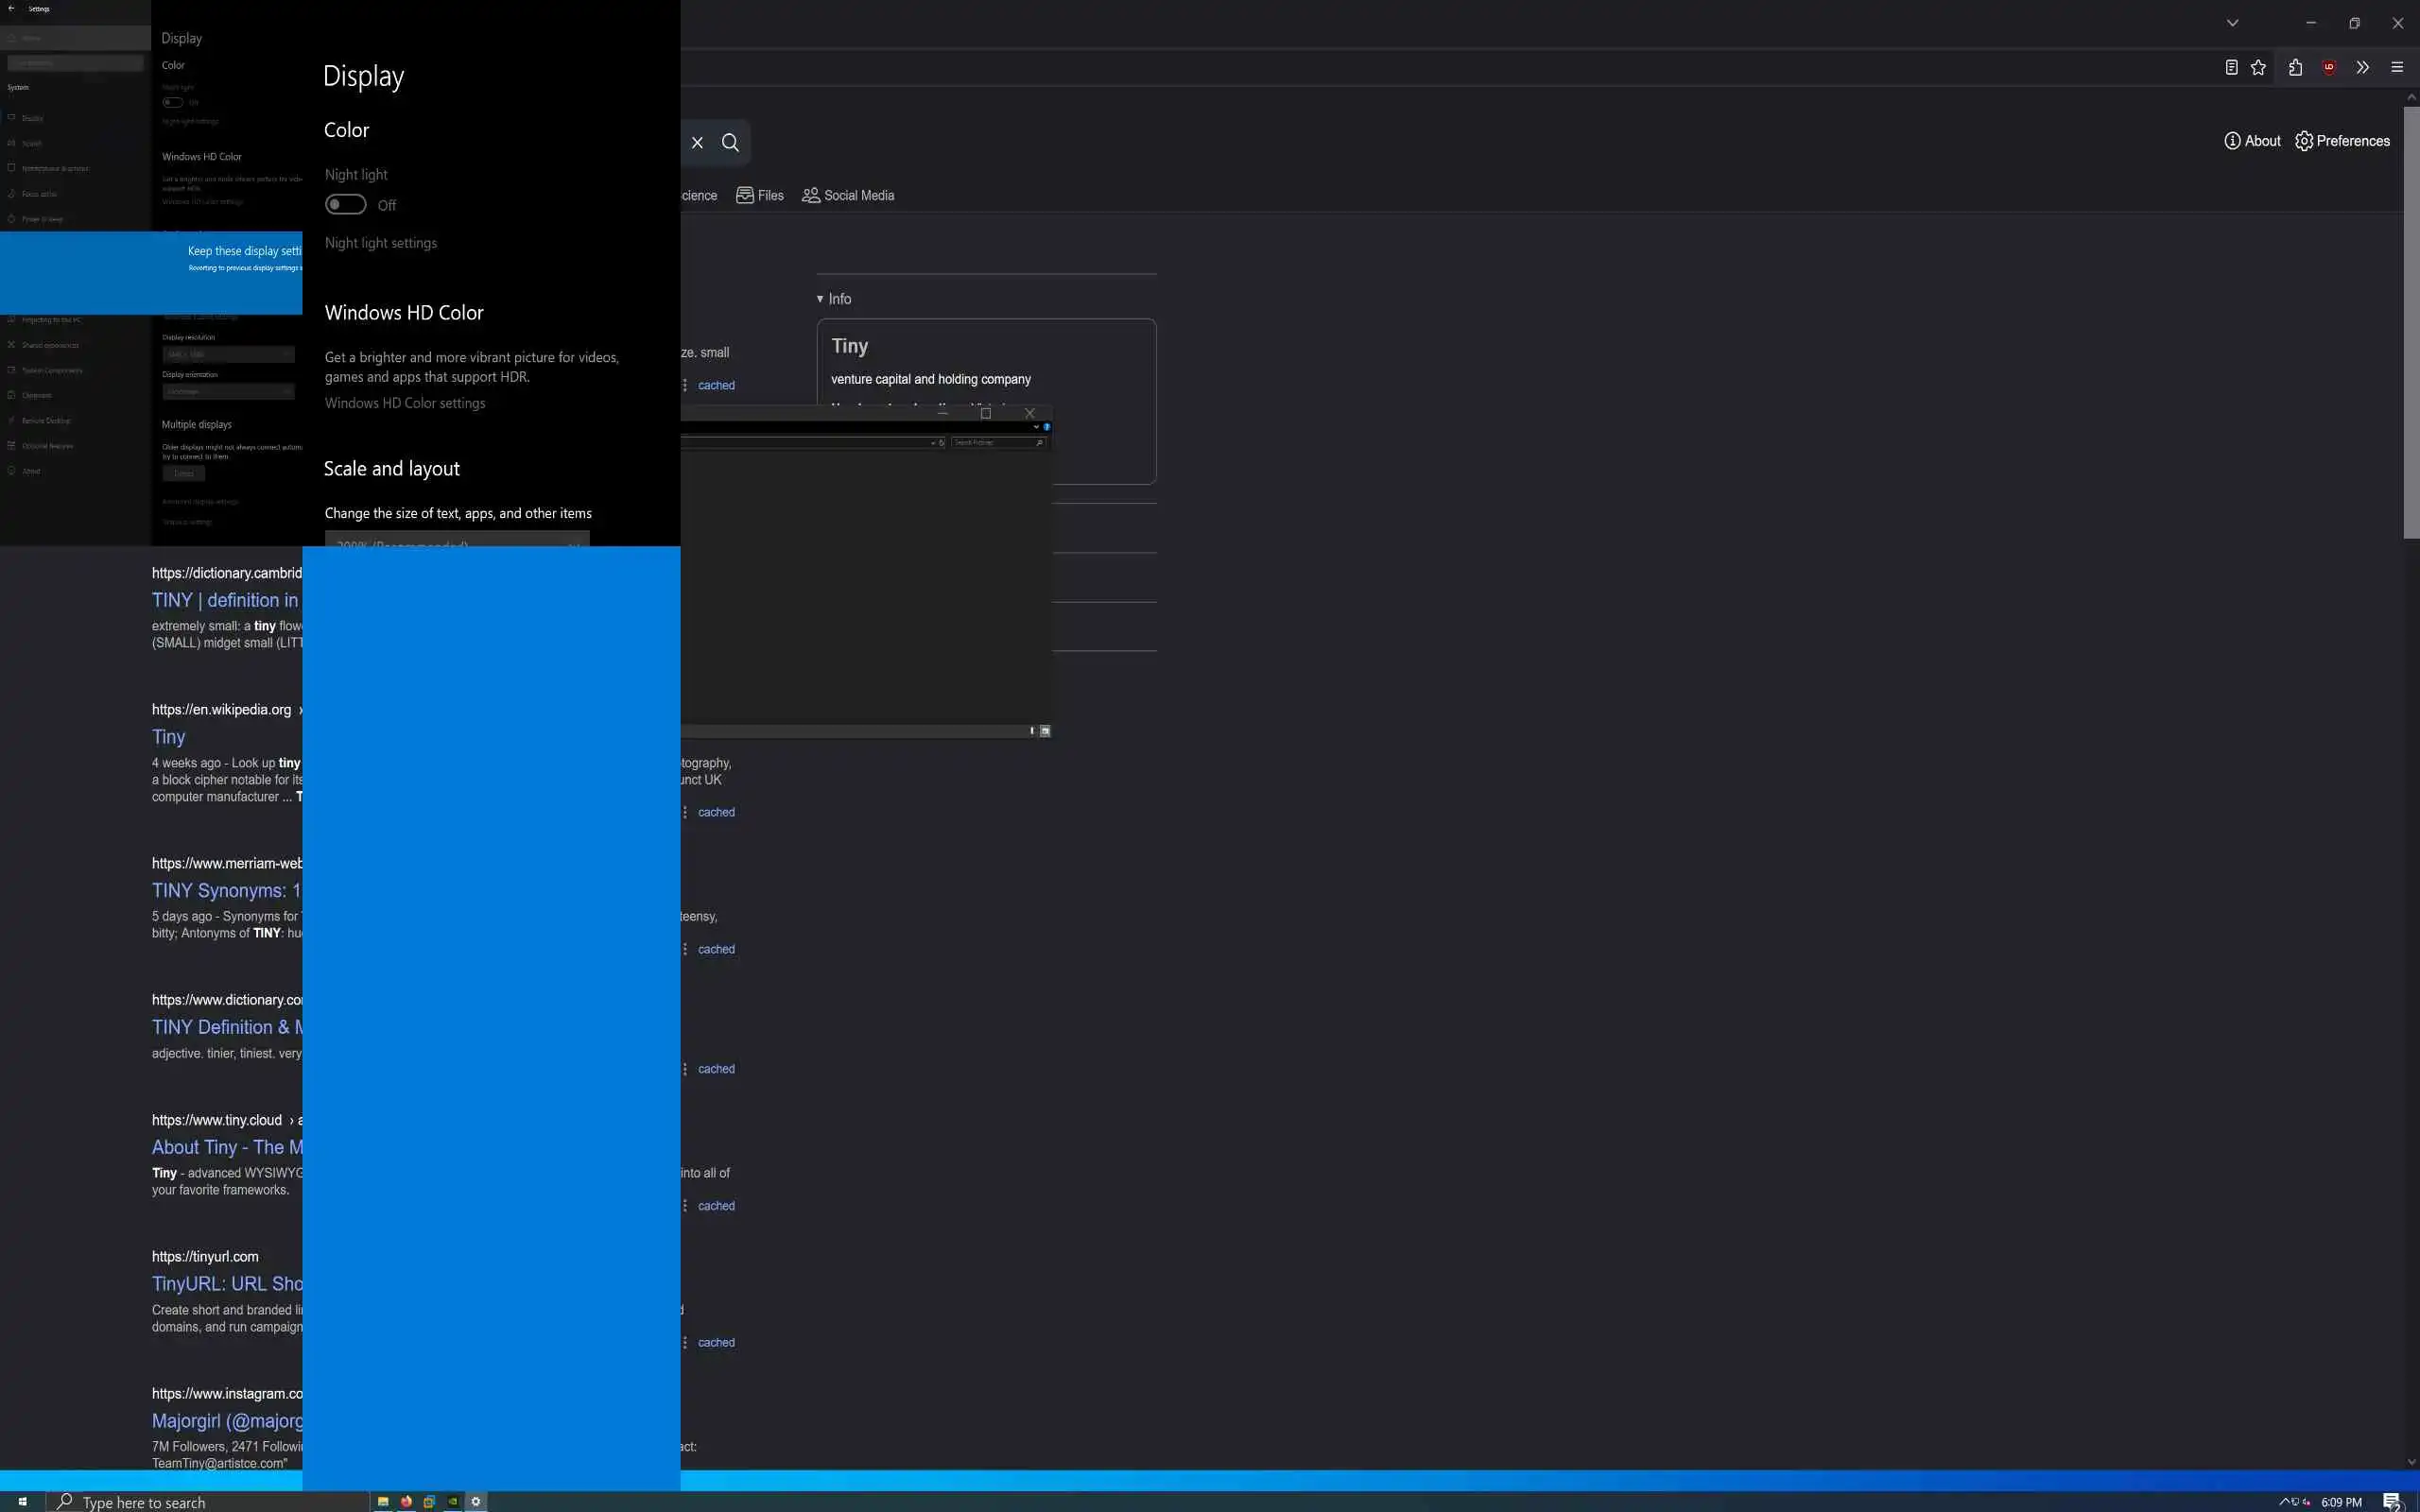Open the list all tabs dropdown arrow
This screenshot has height=1512, width=2420.
(x=2232, y=22)
